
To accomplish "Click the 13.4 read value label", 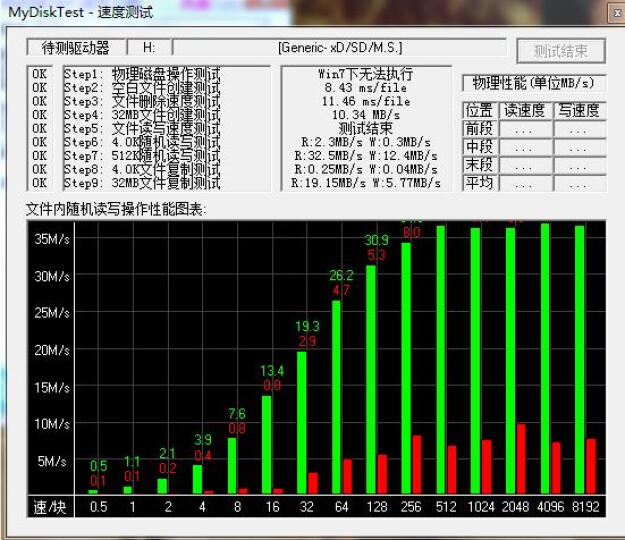I will coord(272,371).
